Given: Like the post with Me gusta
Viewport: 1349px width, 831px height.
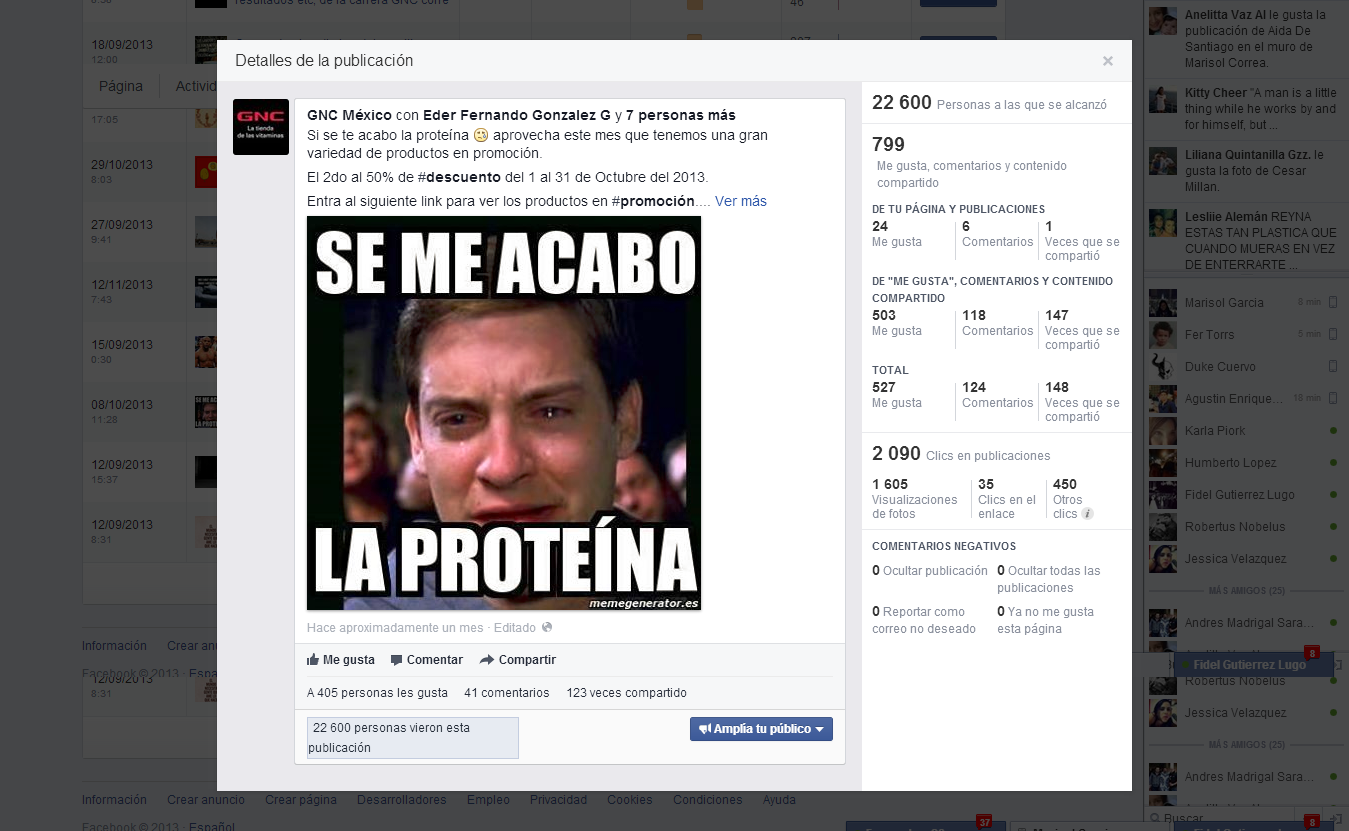Looking at the screenshot, I should 341,660.
